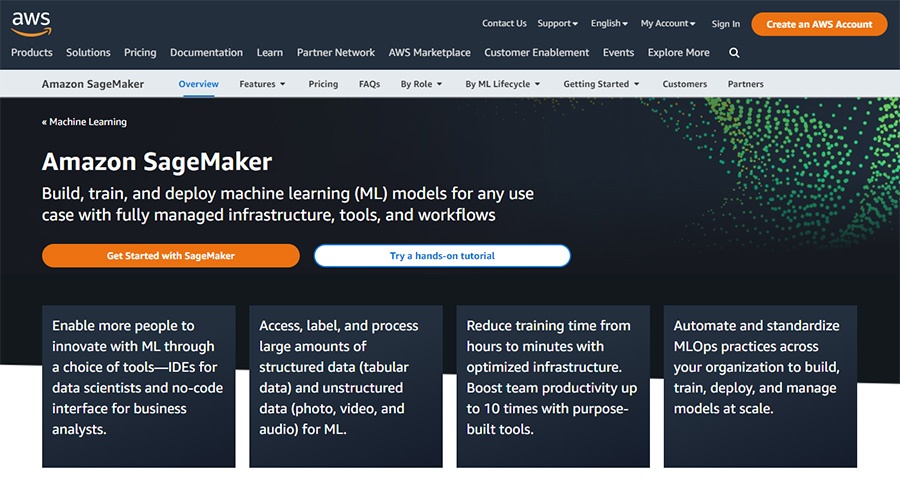This screenshot has height=483, width=900.
Task: Open the search magnifier icon
Action: (734, 53)
